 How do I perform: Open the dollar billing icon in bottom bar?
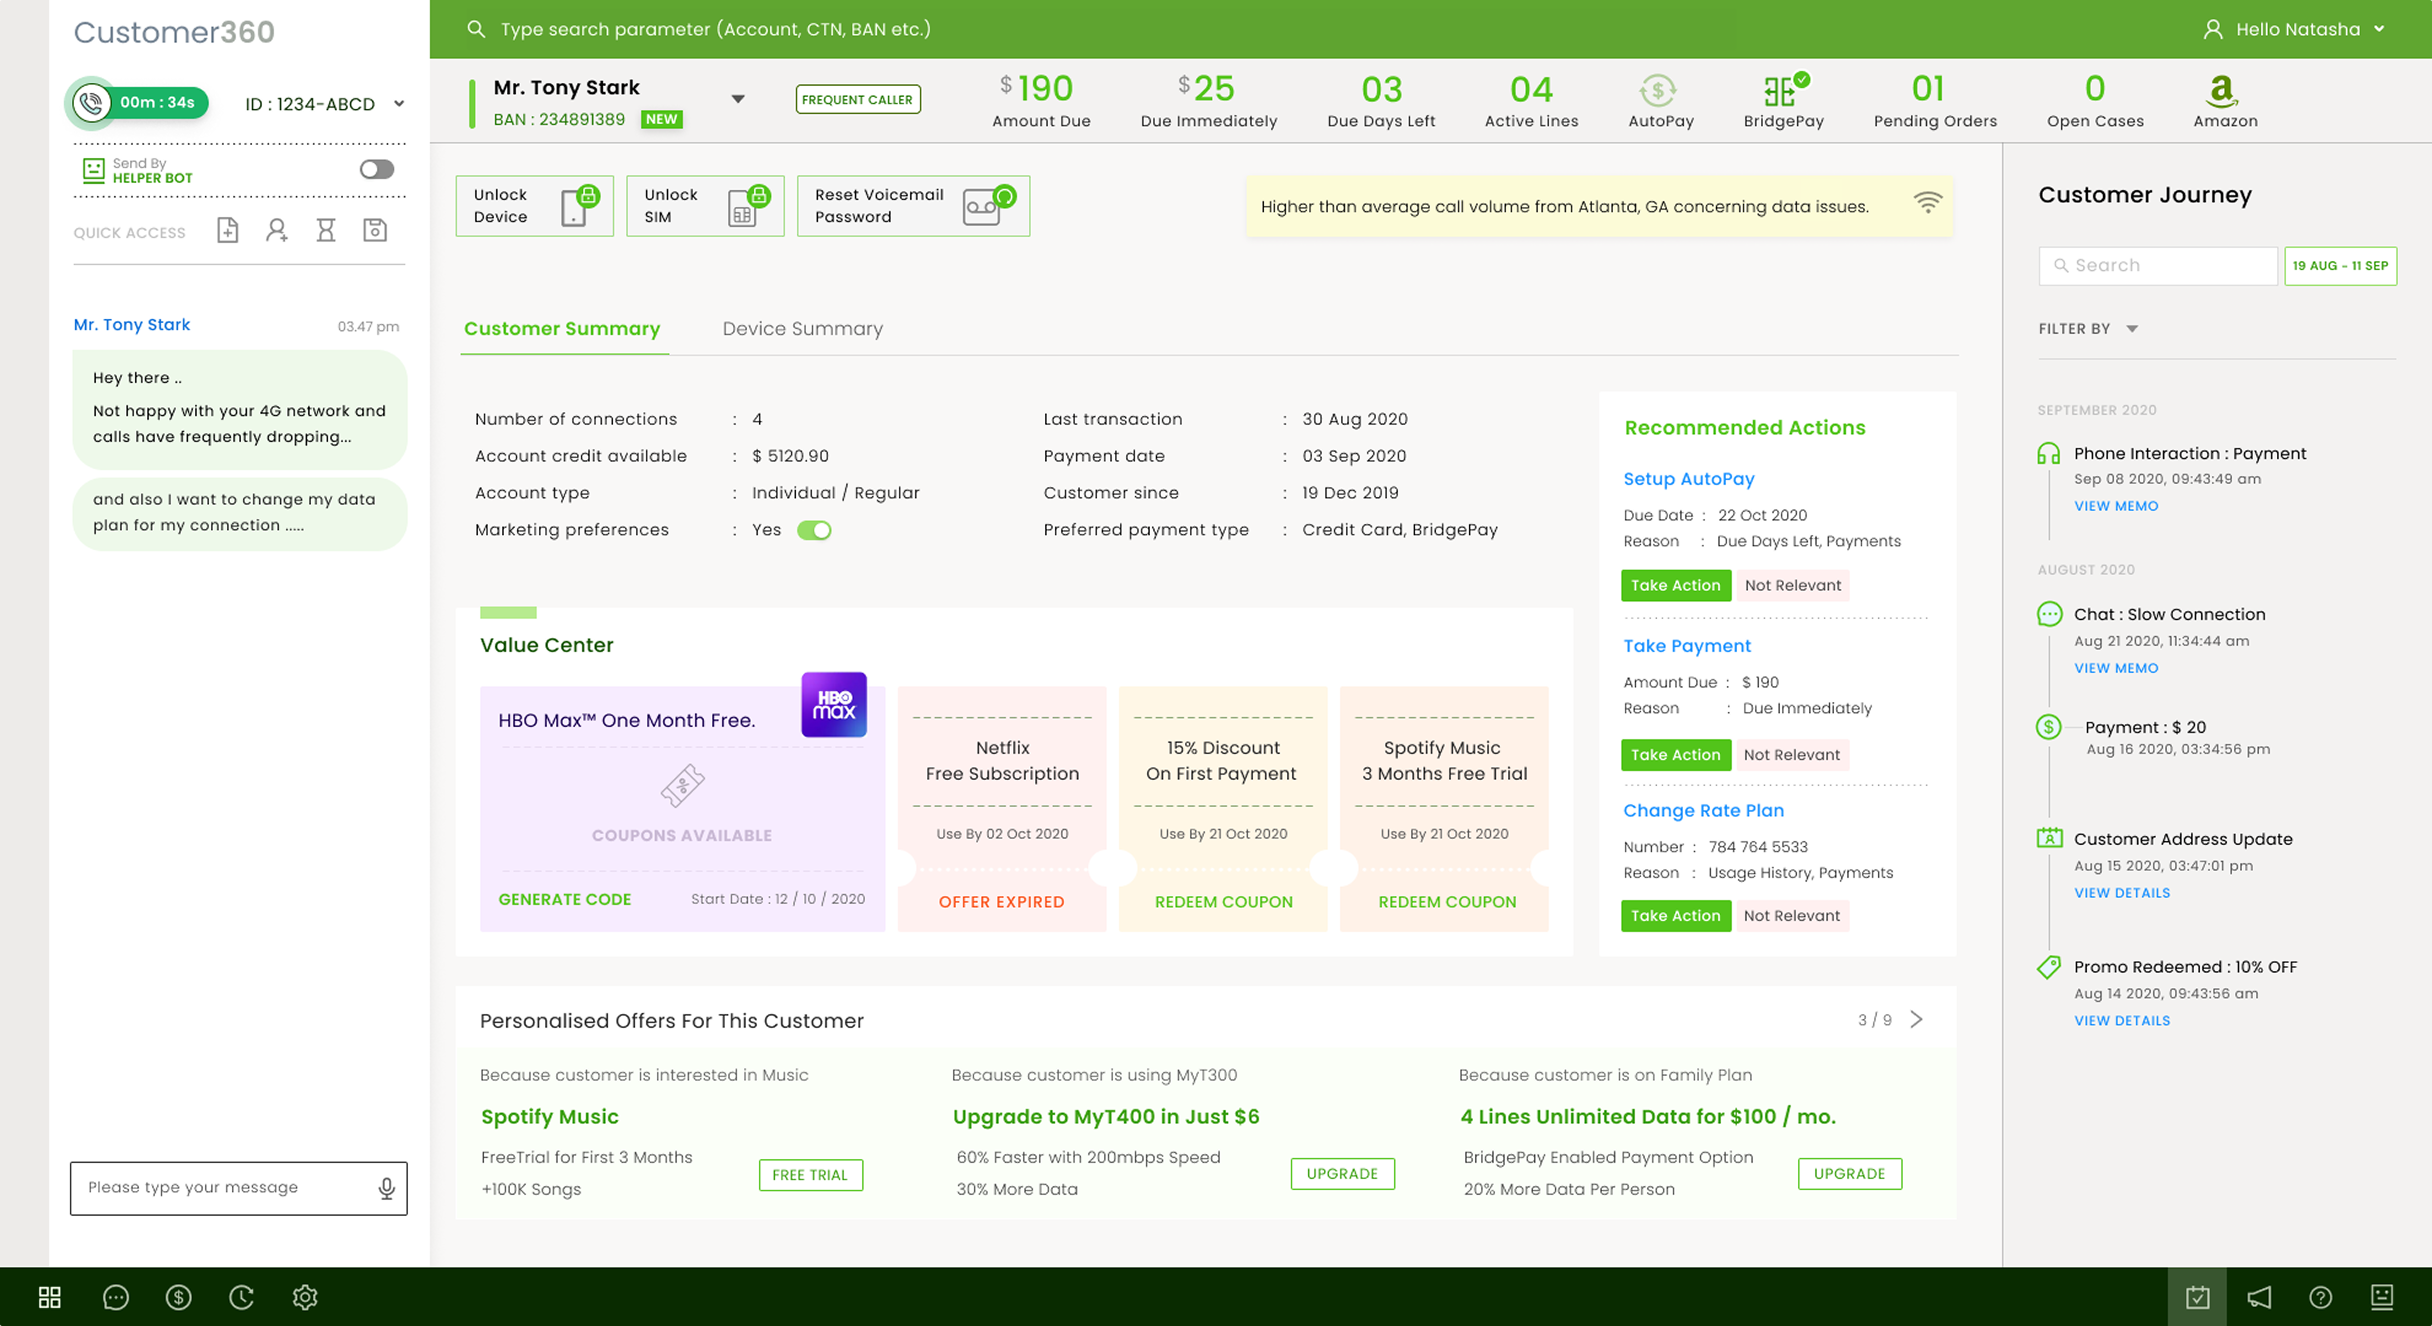click(x=179, y=1297)
